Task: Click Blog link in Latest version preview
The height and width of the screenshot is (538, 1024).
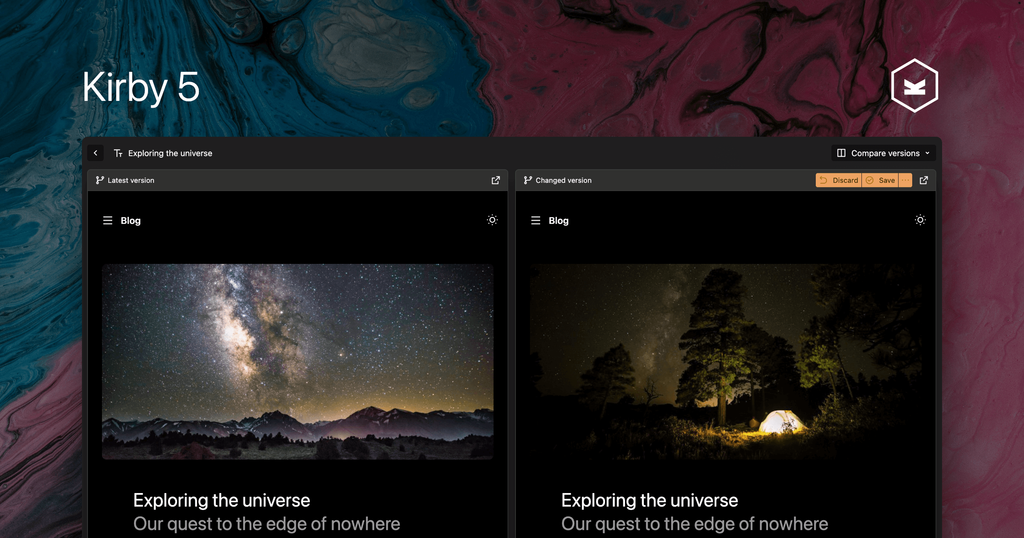Action: 131,221
